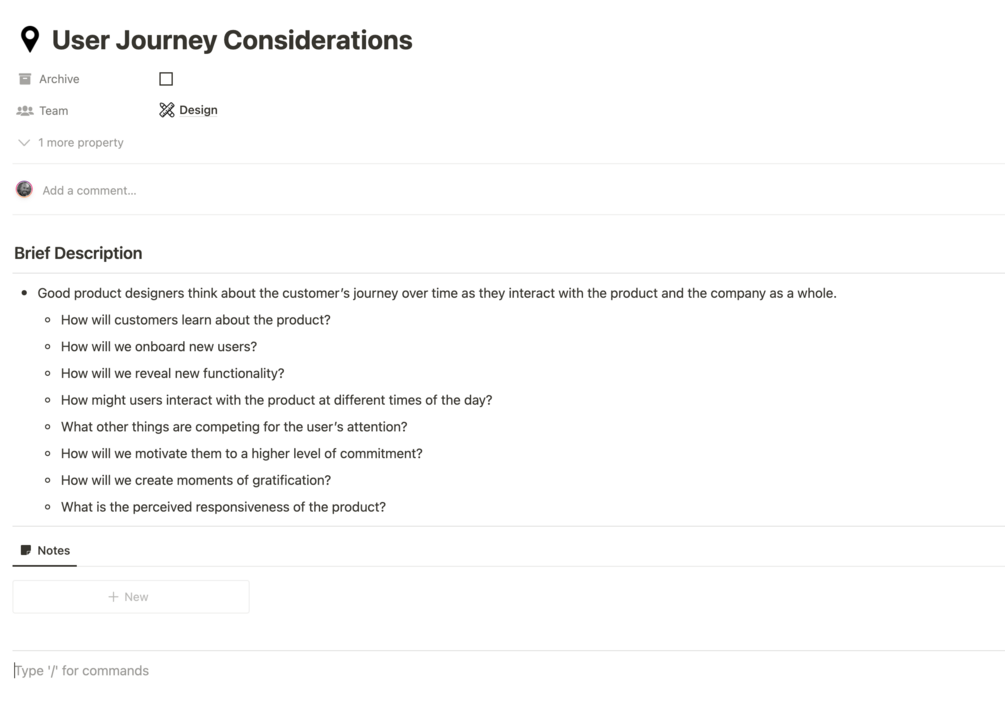Expand the '1 more property' chevron
This screenshot has height=725, width=1005.
(24, 143)
